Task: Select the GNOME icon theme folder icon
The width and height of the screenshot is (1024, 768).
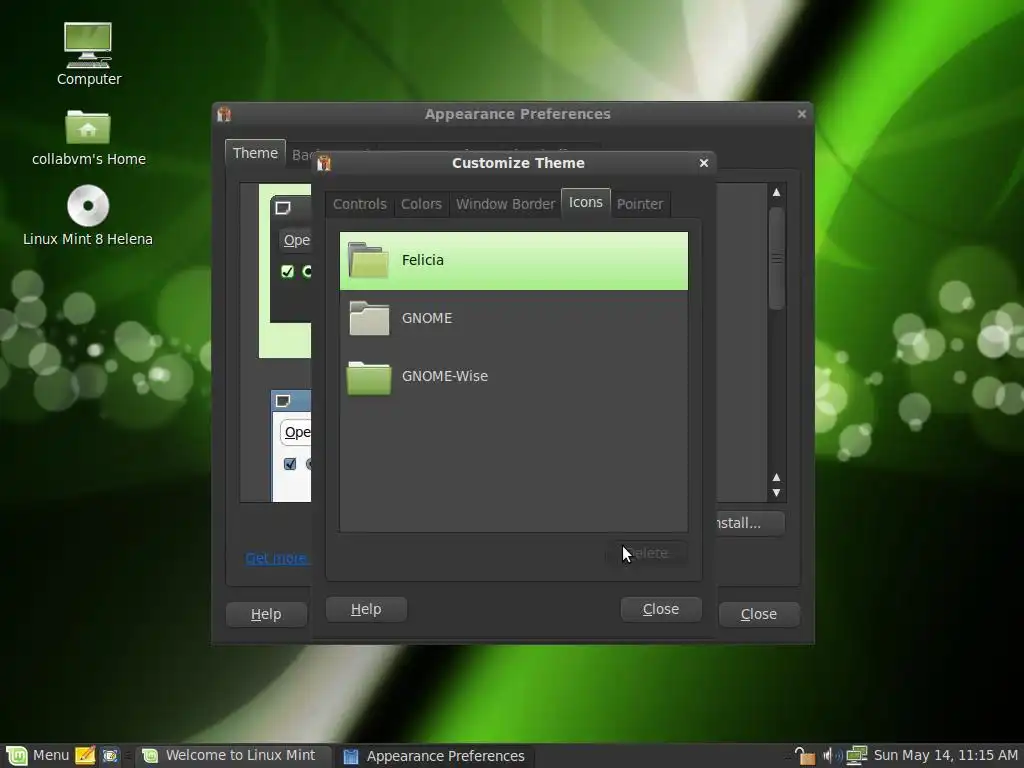Action: click(x=369, y=318)
